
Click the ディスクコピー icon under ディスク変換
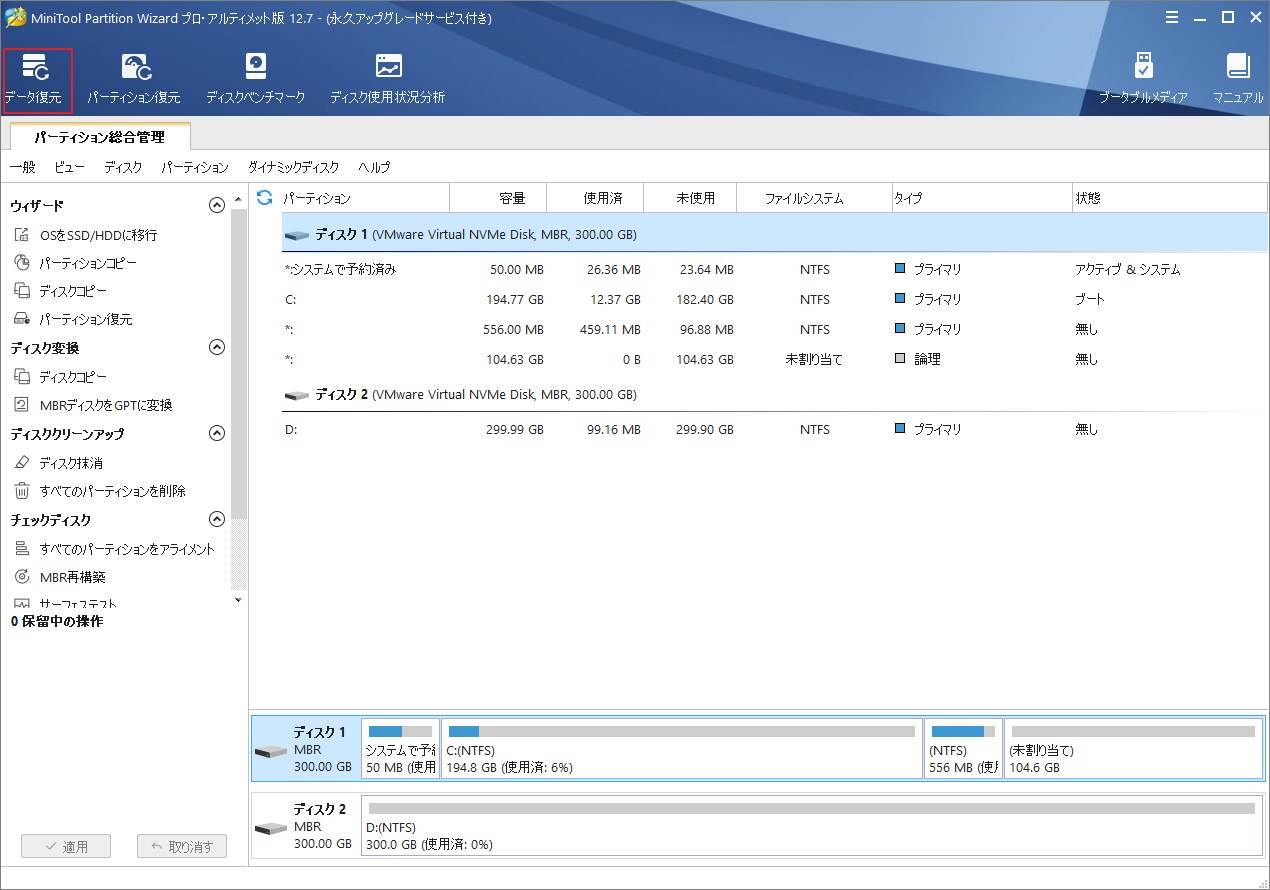point(22,377)
